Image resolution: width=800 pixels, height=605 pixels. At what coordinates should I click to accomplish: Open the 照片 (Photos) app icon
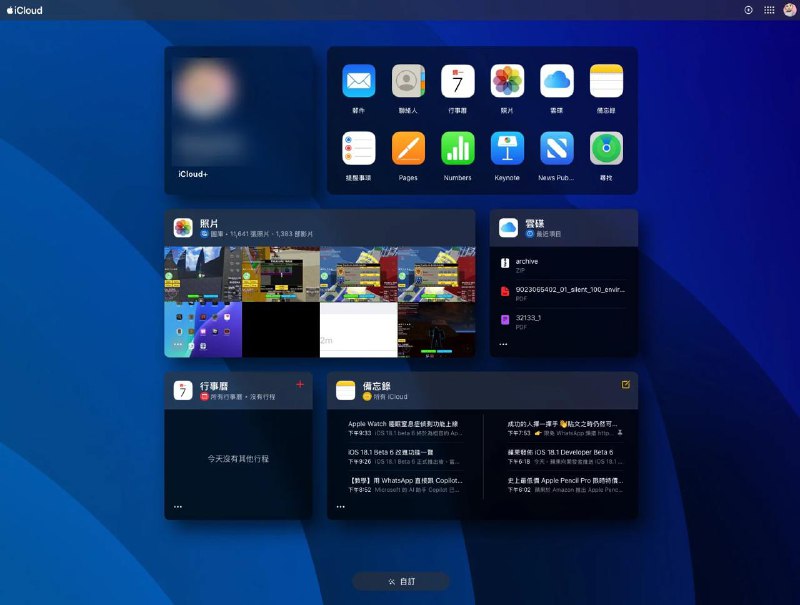(x=507, y=79)
